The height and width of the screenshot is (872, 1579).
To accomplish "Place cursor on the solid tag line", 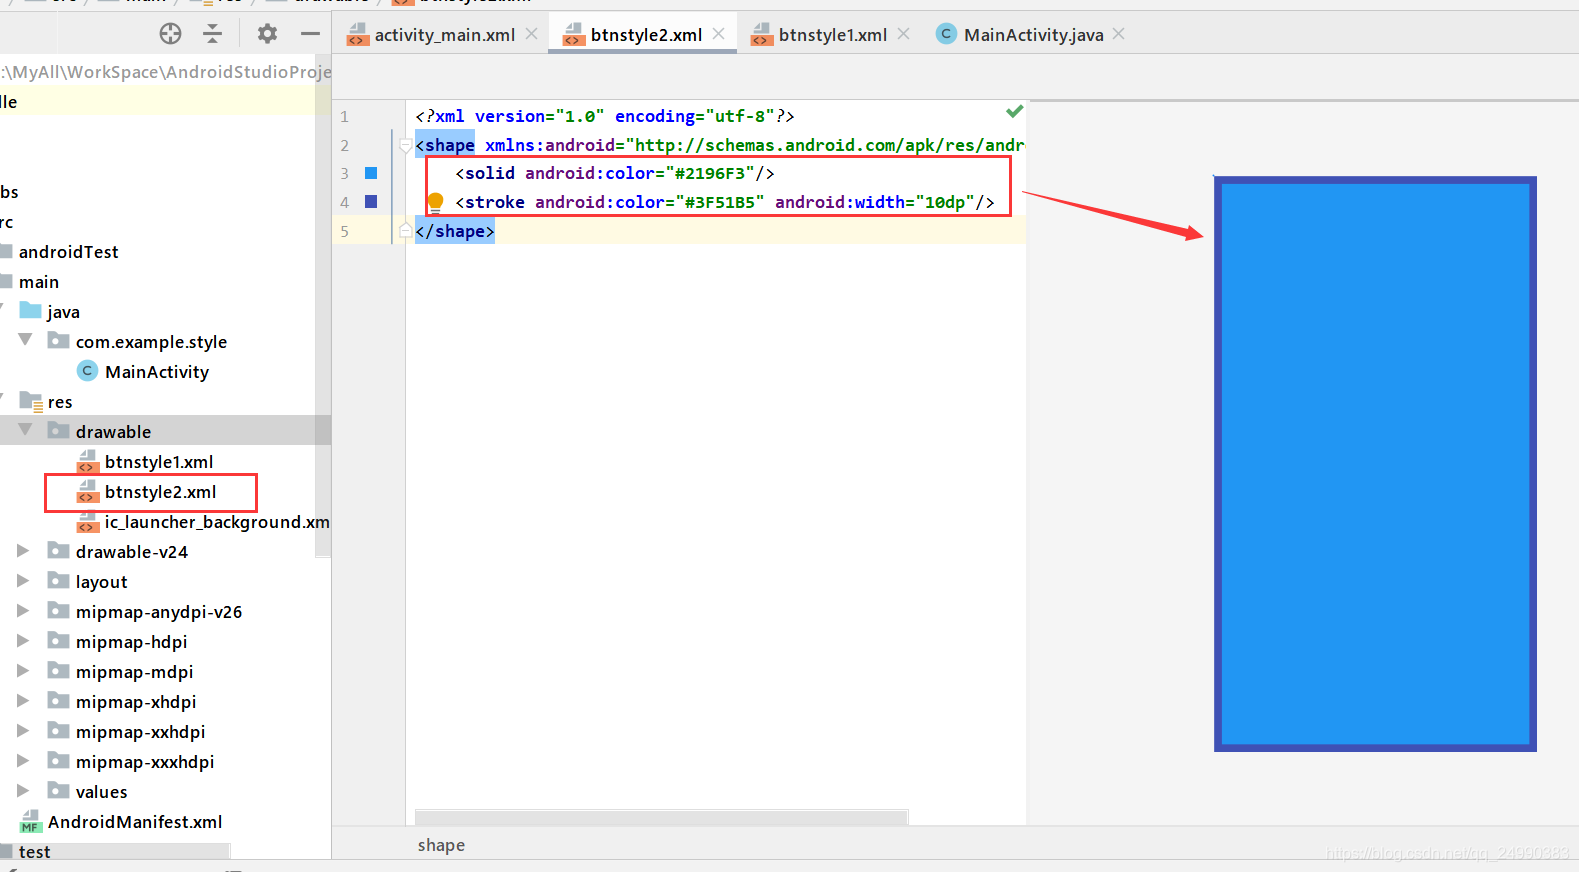I will pyautogui.click(x=615, y=173).
